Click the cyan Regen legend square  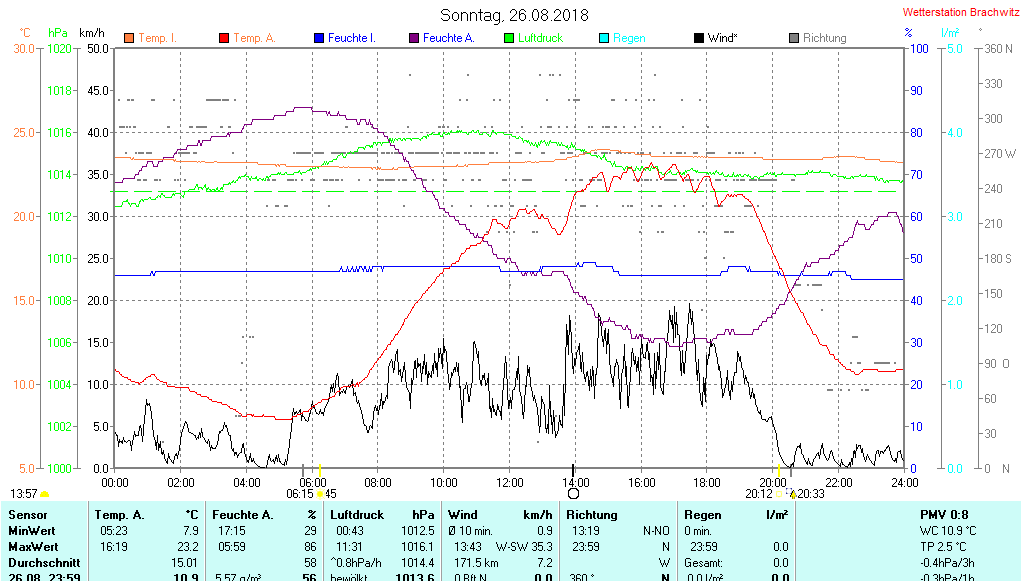[603, 38]
